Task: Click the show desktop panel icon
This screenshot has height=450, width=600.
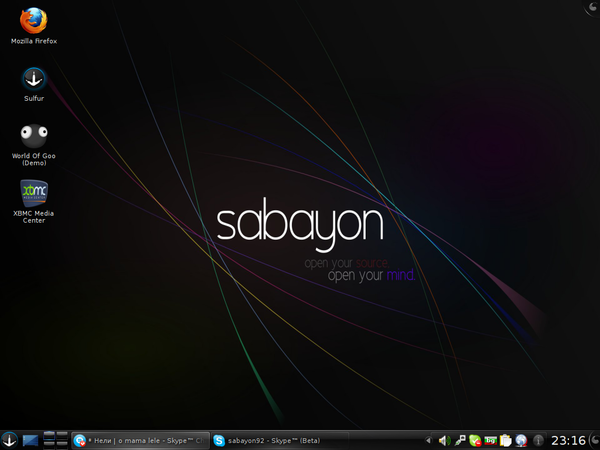Action: tap(30, 441)
